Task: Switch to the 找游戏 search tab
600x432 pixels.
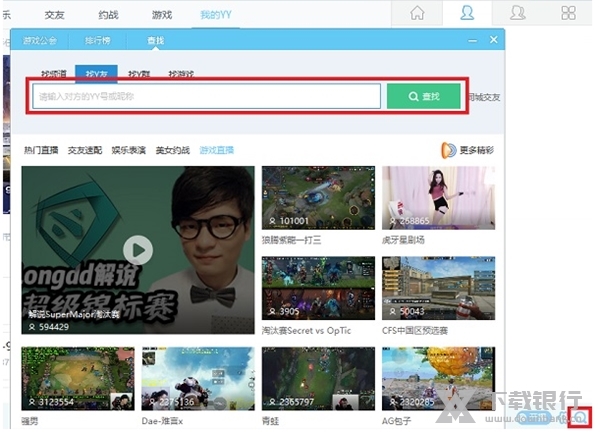Action: [181, 73]
